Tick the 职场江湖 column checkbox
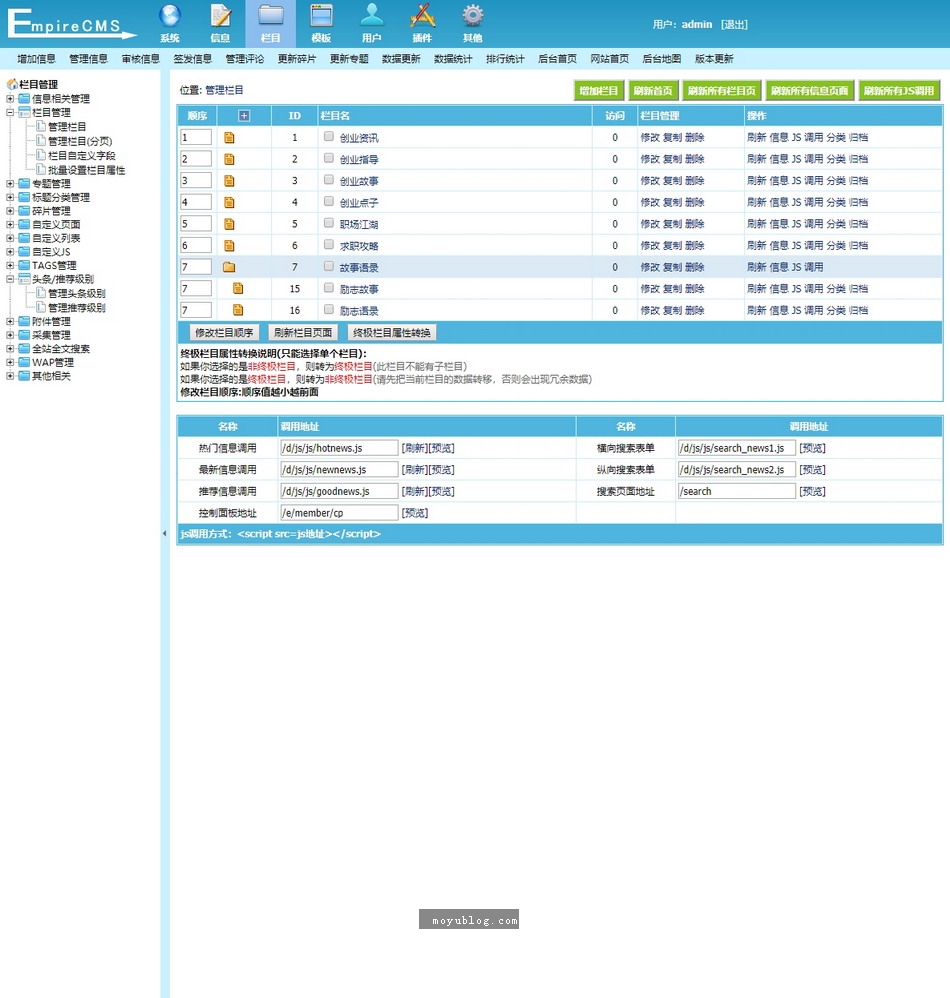950x998 pixels. coord(329,223)
